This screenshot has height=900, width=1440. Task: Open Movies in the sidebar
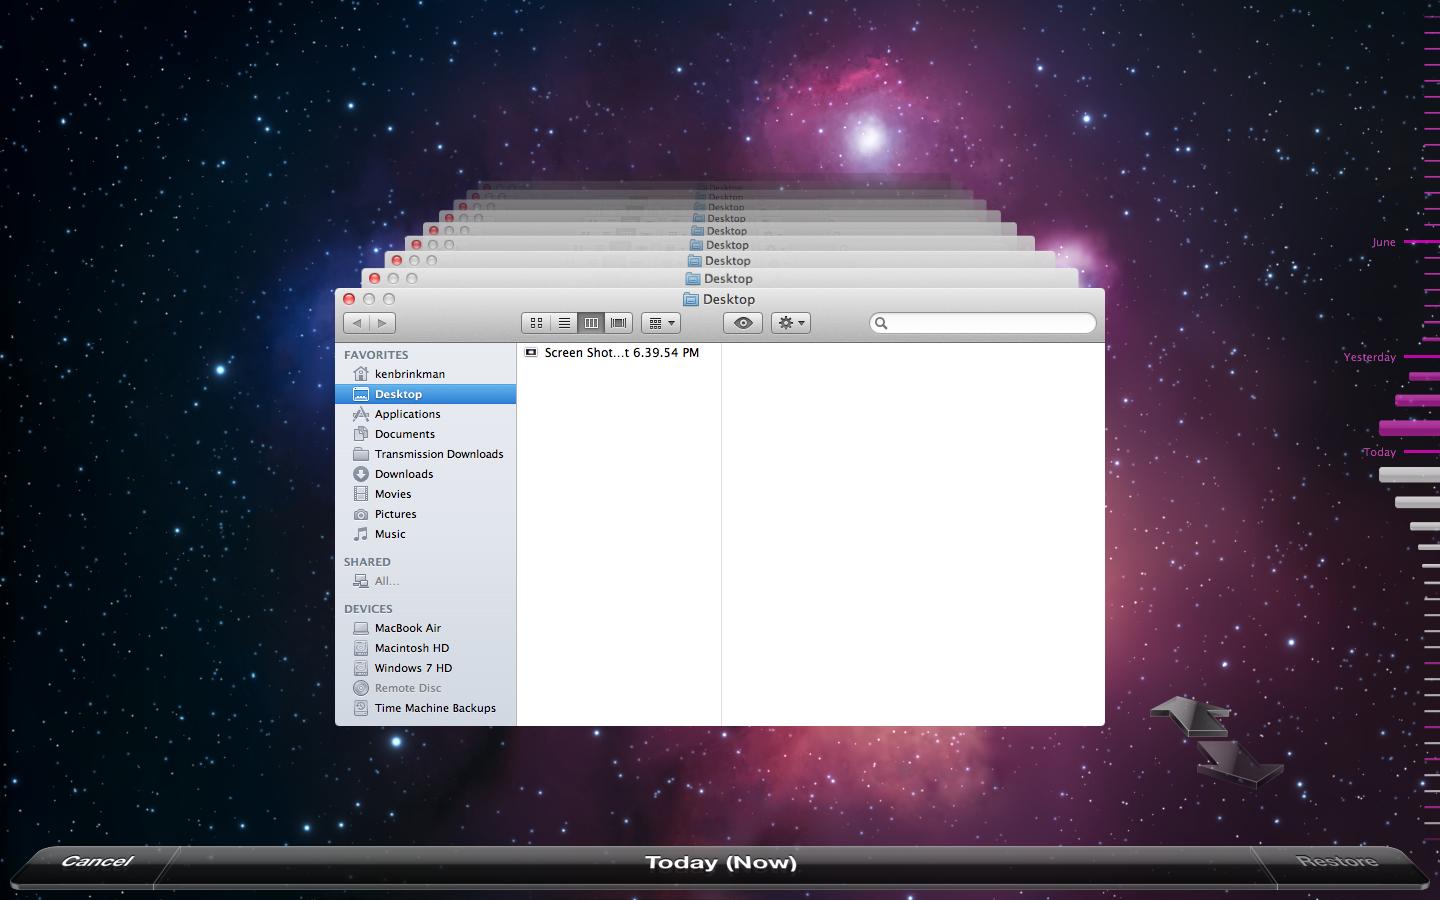click(426, 494)
